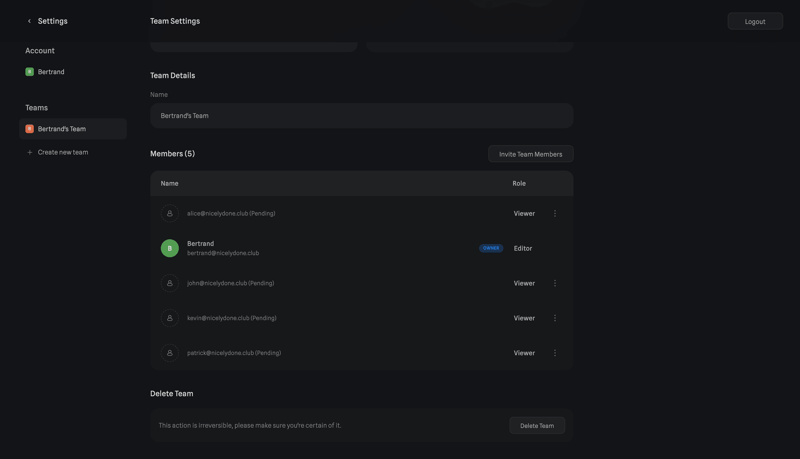Click john@nicelydone.club (Pending) text

point(231,284)
